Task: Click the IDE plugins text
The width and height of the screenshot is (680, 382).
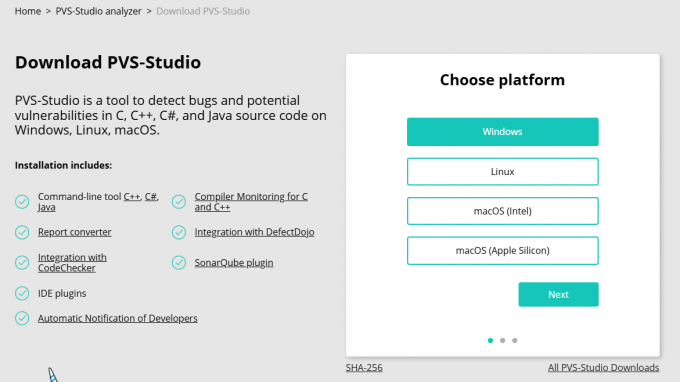Action: (x=62, y=294)
